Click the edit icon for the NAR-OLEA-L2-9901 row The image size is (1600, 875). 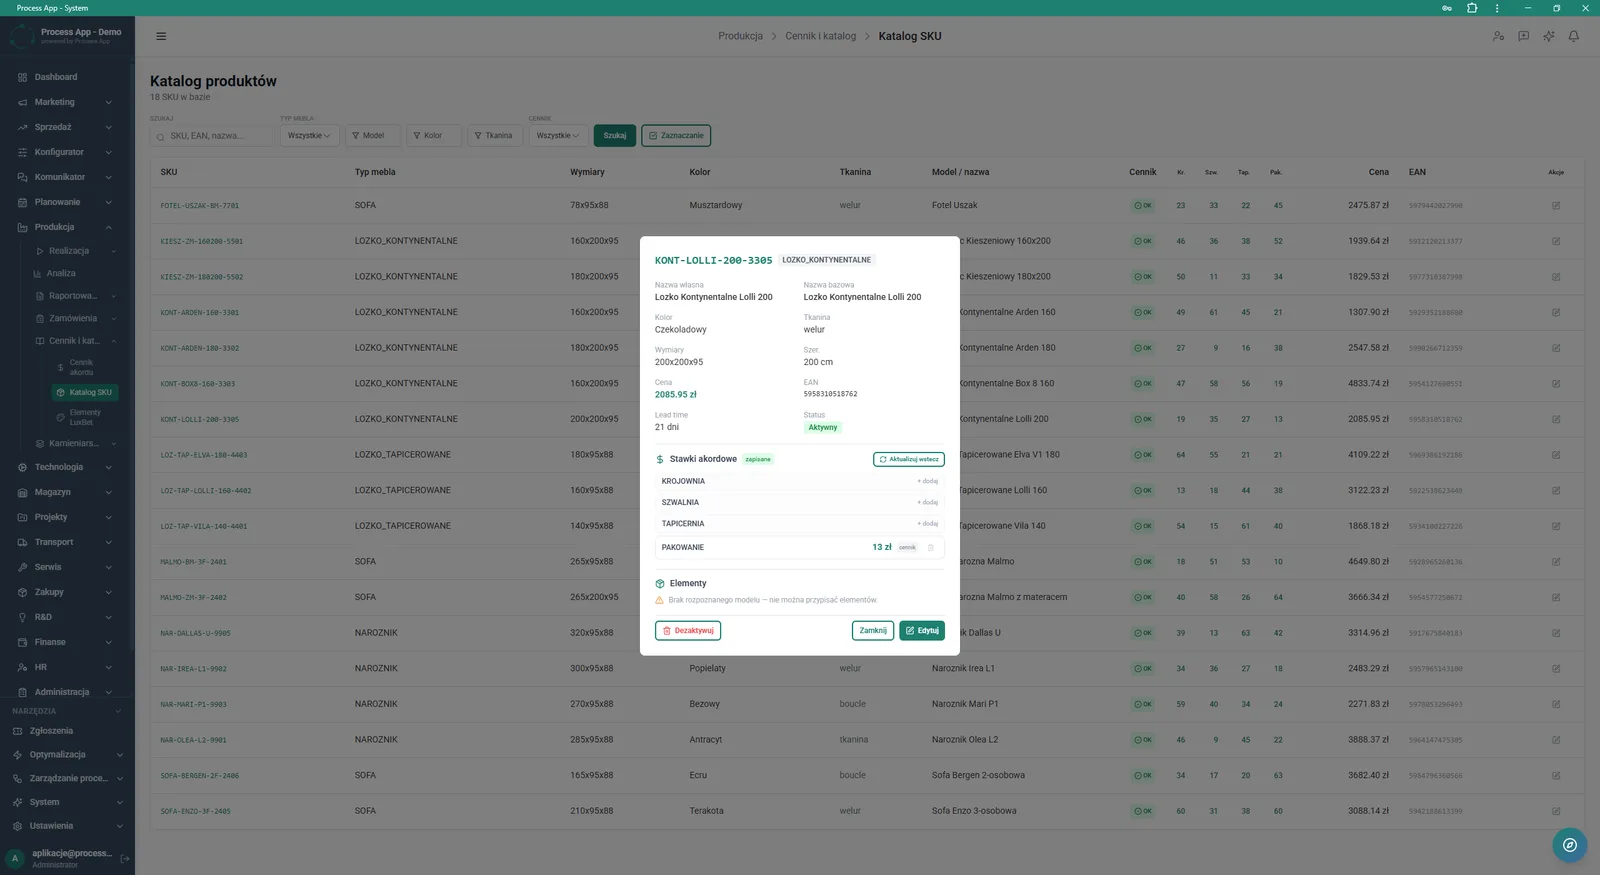pos(1556,740)
